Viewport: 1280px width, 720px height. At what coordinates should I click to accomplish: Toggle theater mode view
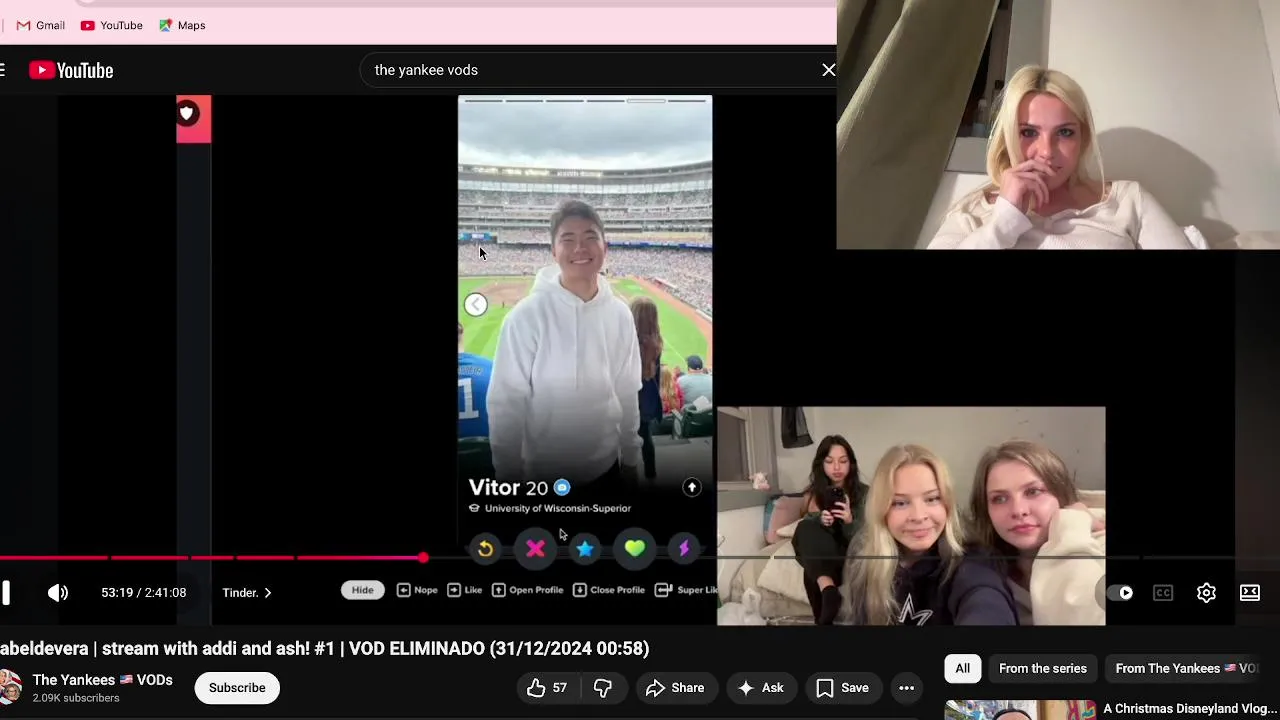1250,593
